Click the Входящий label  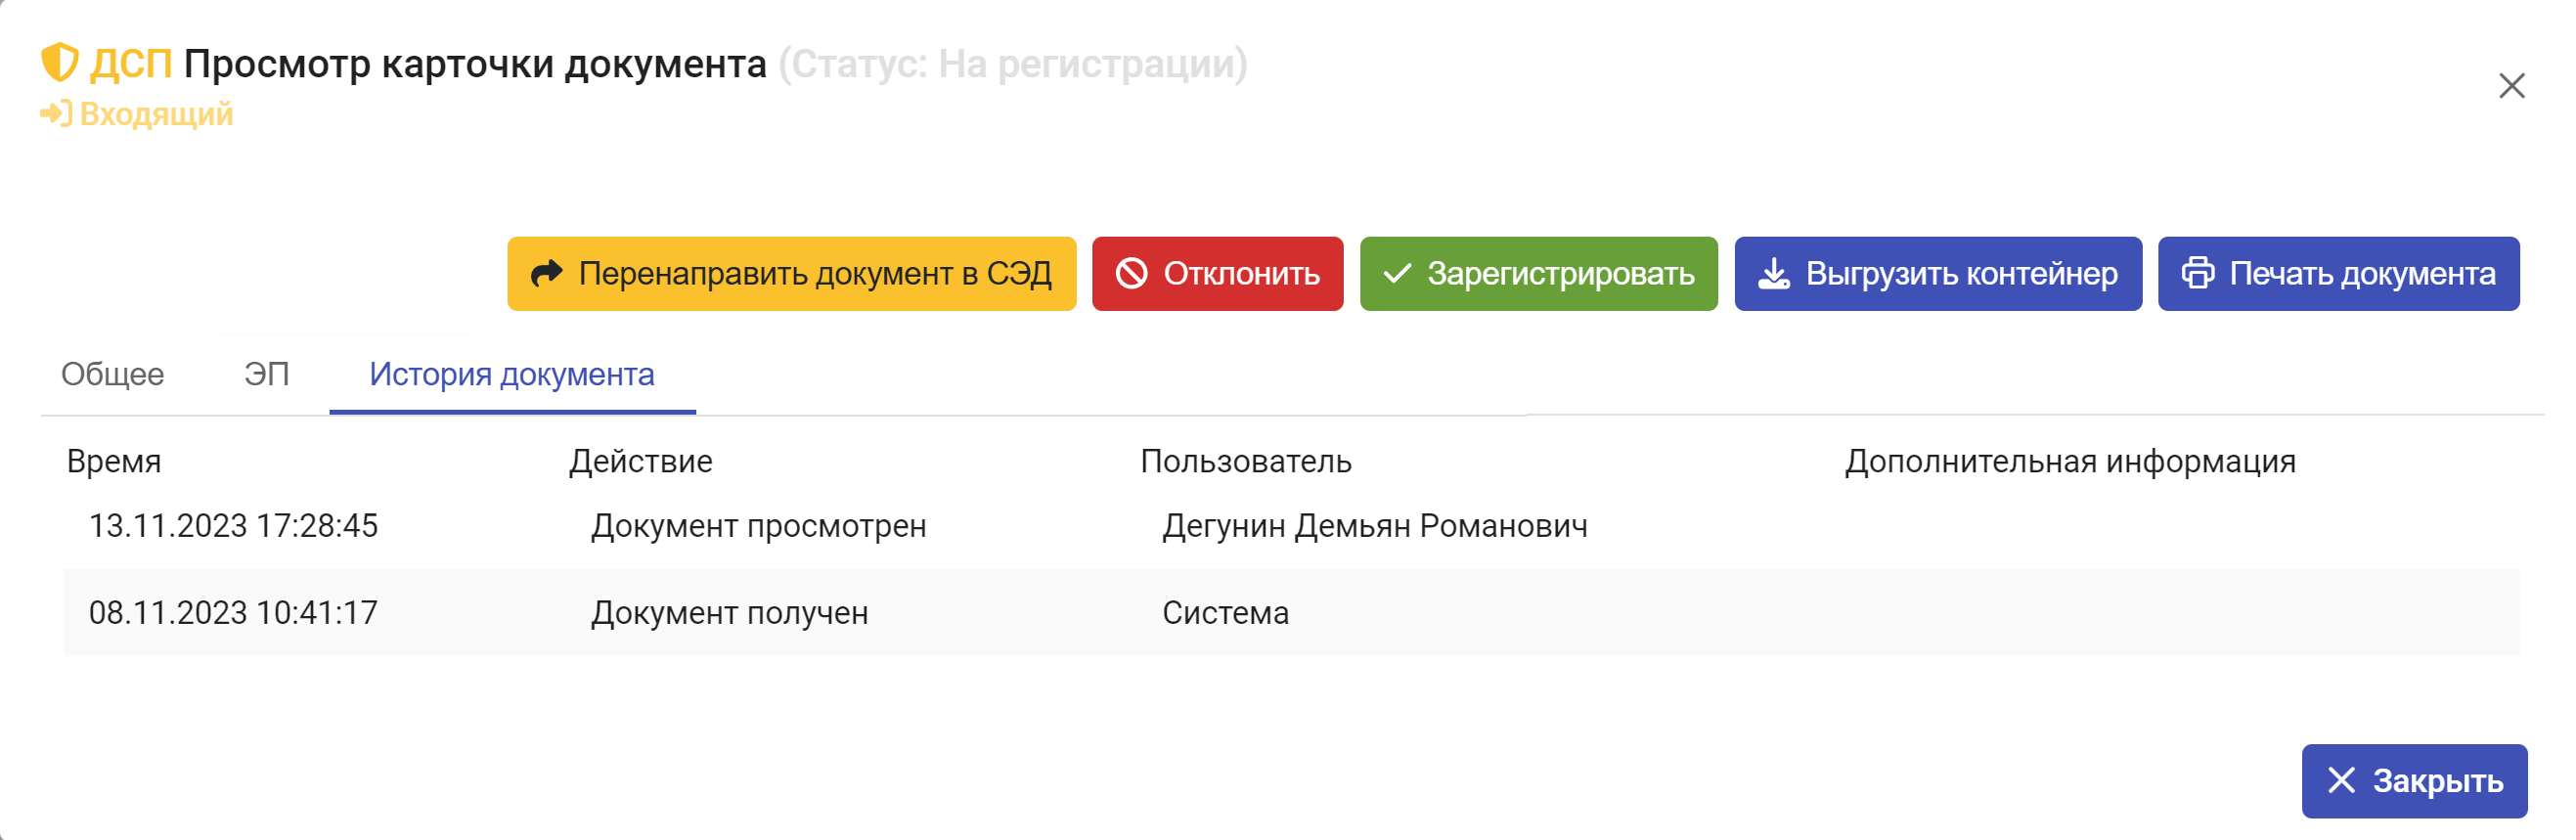coord(156,115)
